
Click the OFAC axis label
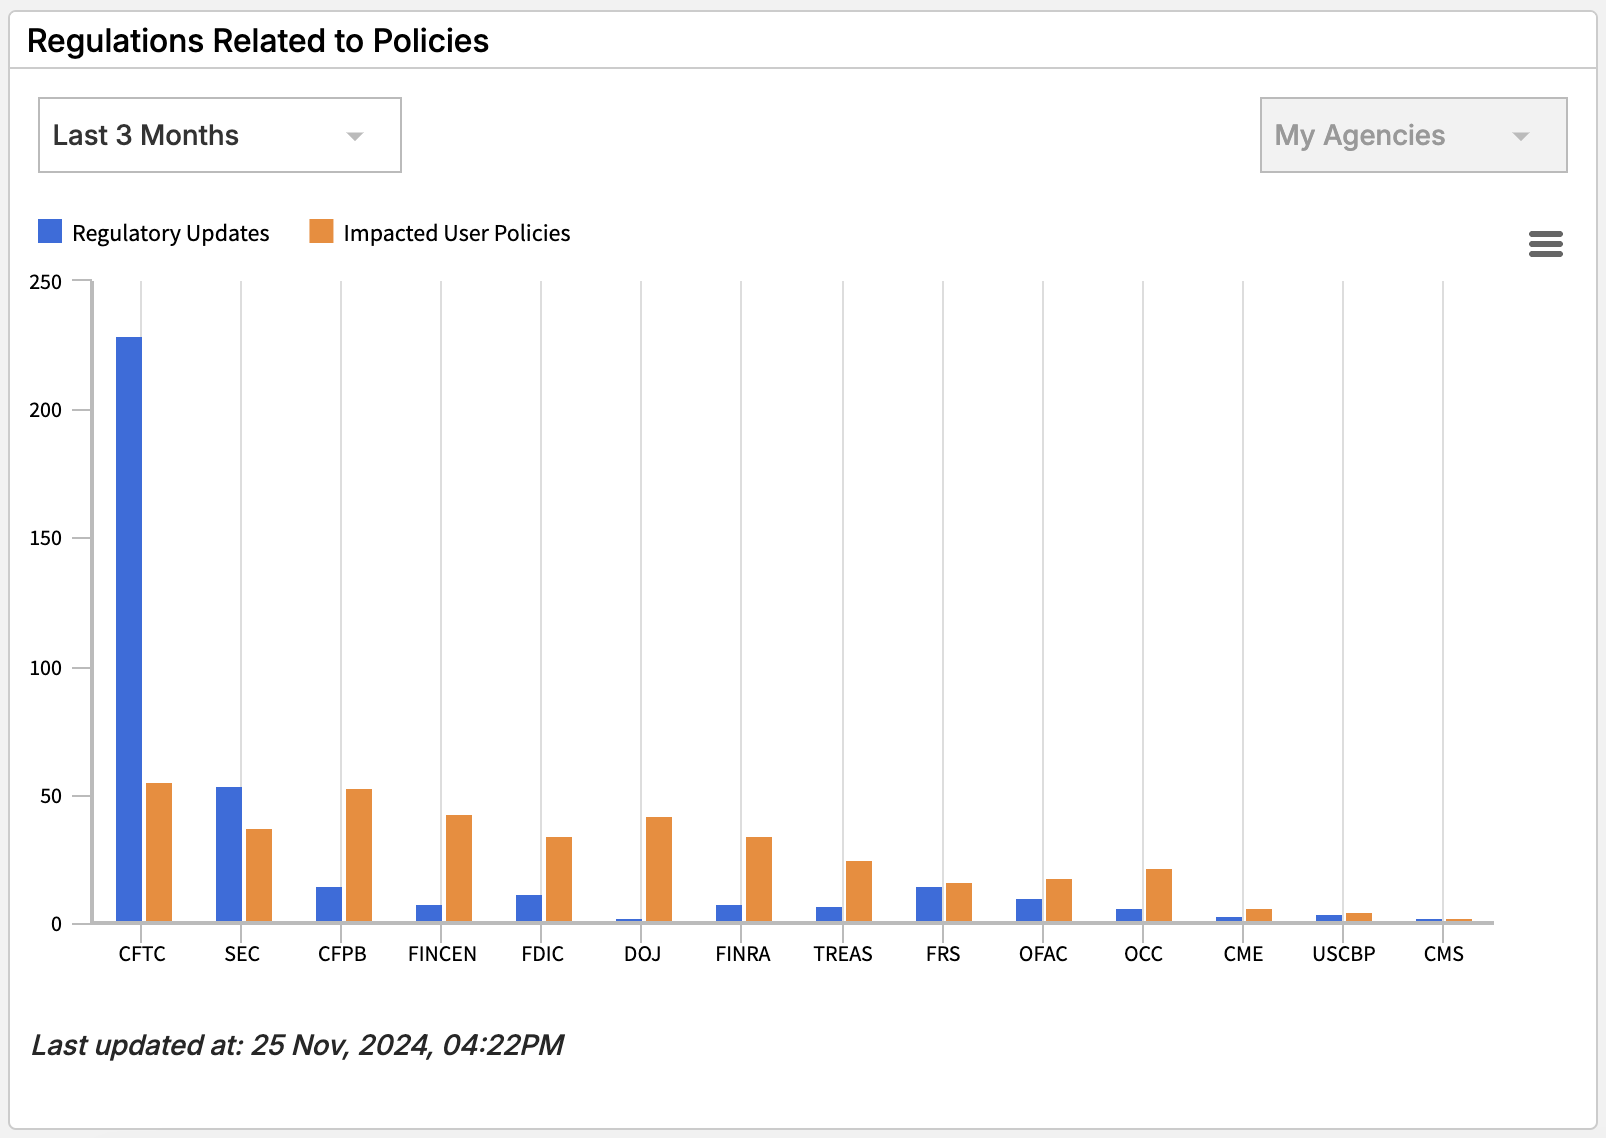click(1043, 954)
